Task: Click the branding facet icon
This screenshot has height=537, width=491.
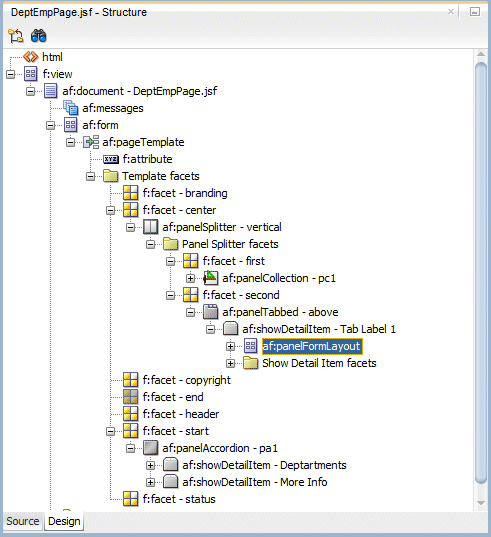Action: coord(130,193)
